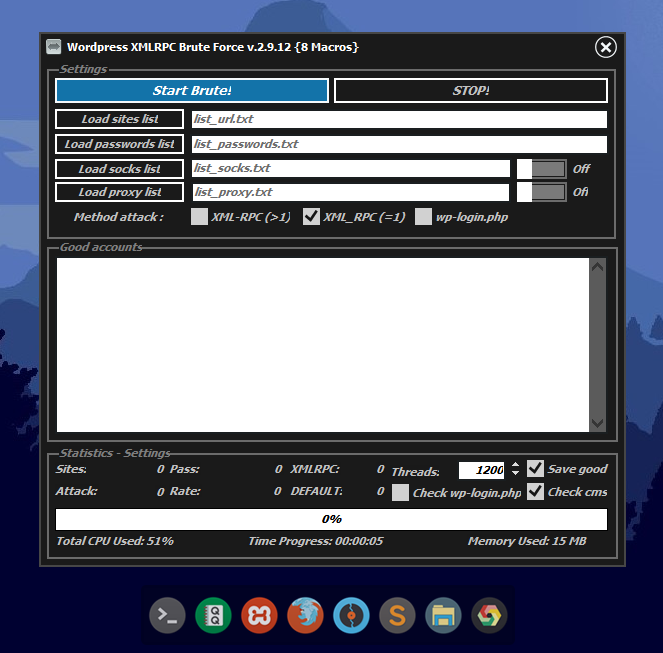Focus the list_proxy.txt input field
Screen dimensions: 663x653
[x=351, y=192]
